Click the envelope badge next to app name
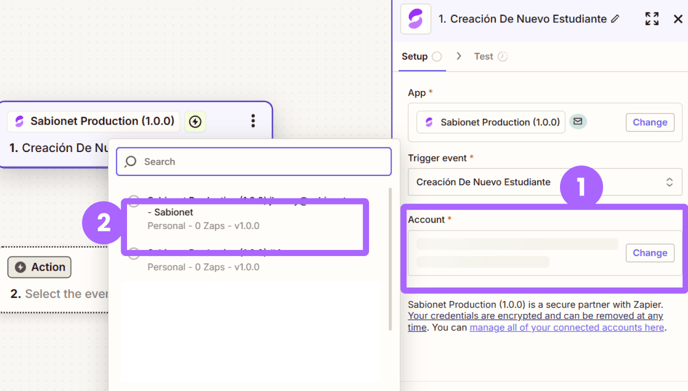Screen dimensions: 688x391 578,122
